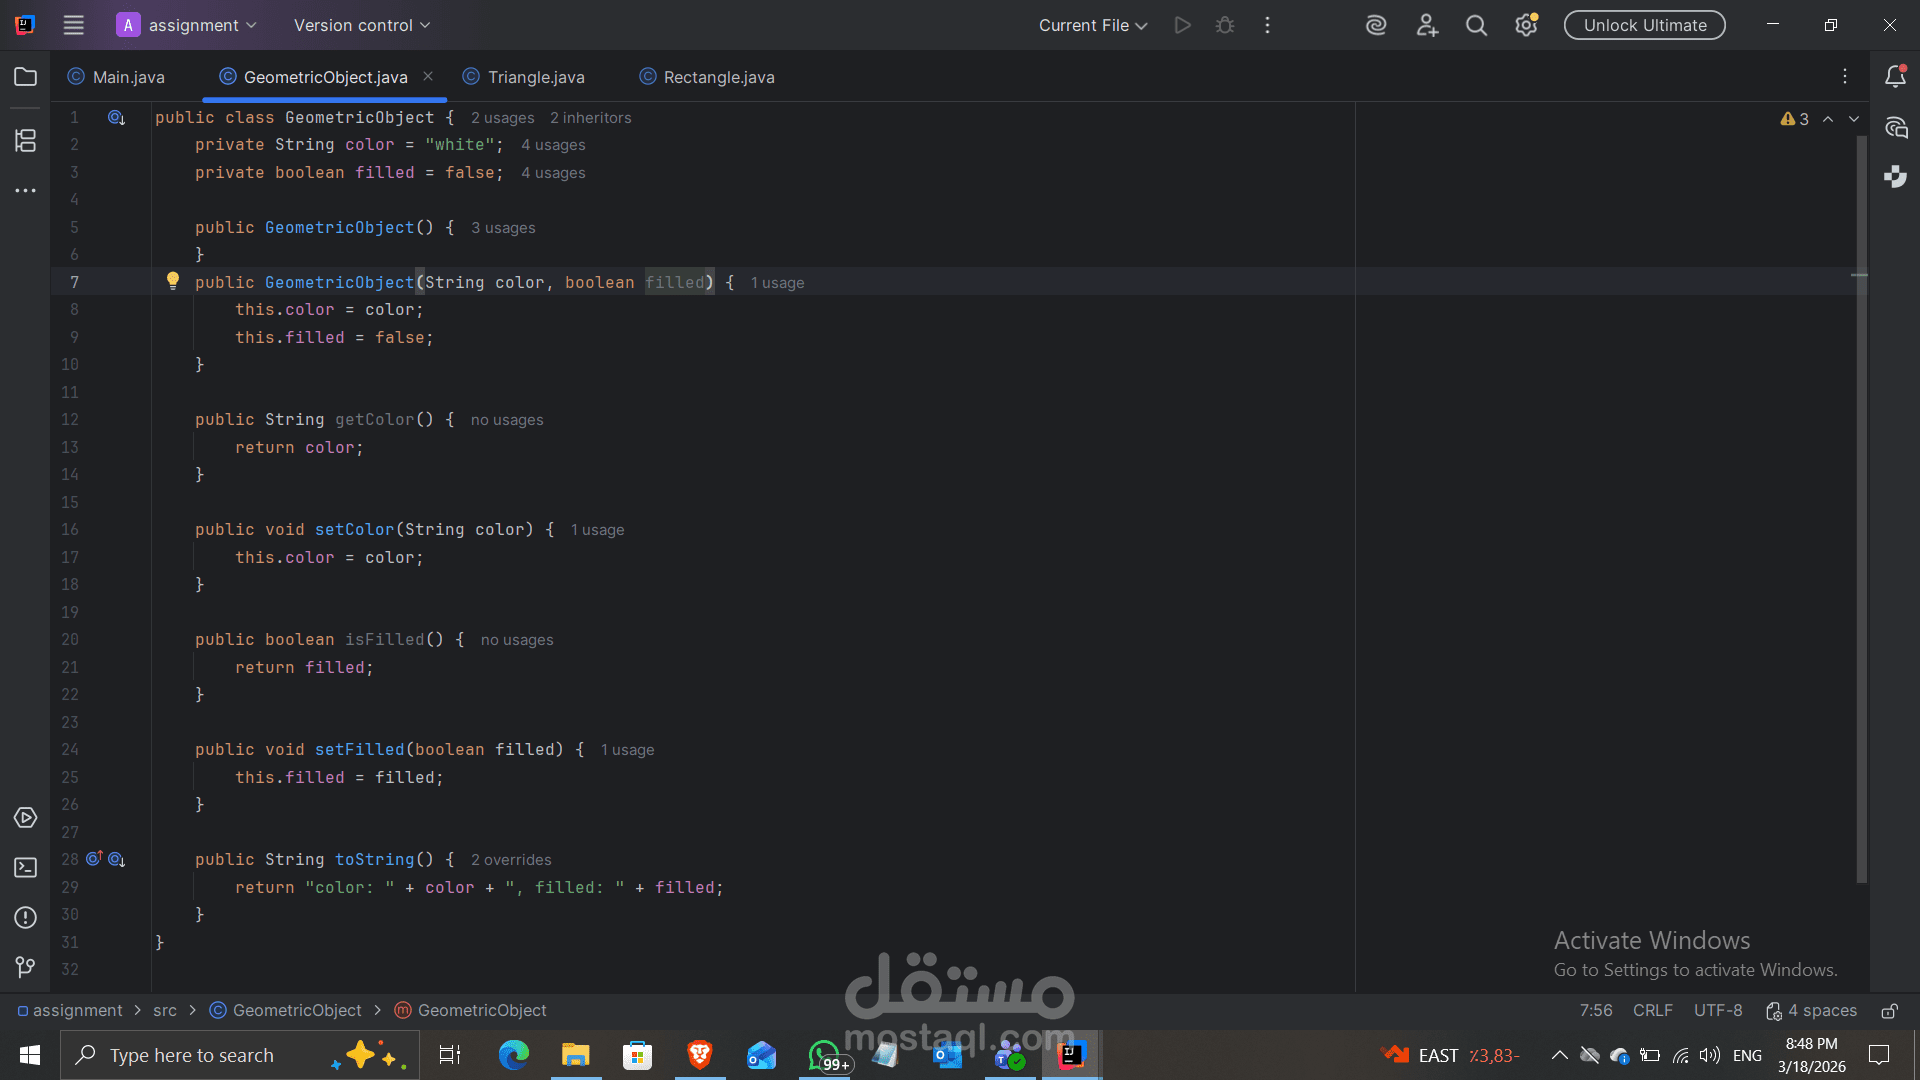Open more run actions menu
The image size is (1920, 1080).
click(1267, 25)
